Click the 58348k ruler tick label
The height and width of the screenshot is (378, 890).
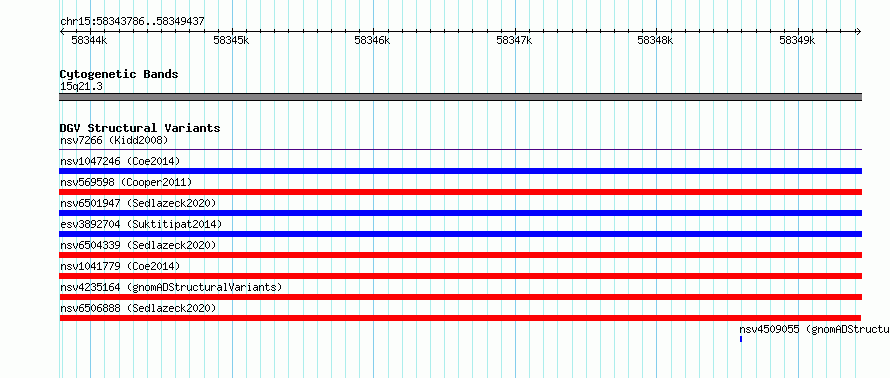[656, 40]
